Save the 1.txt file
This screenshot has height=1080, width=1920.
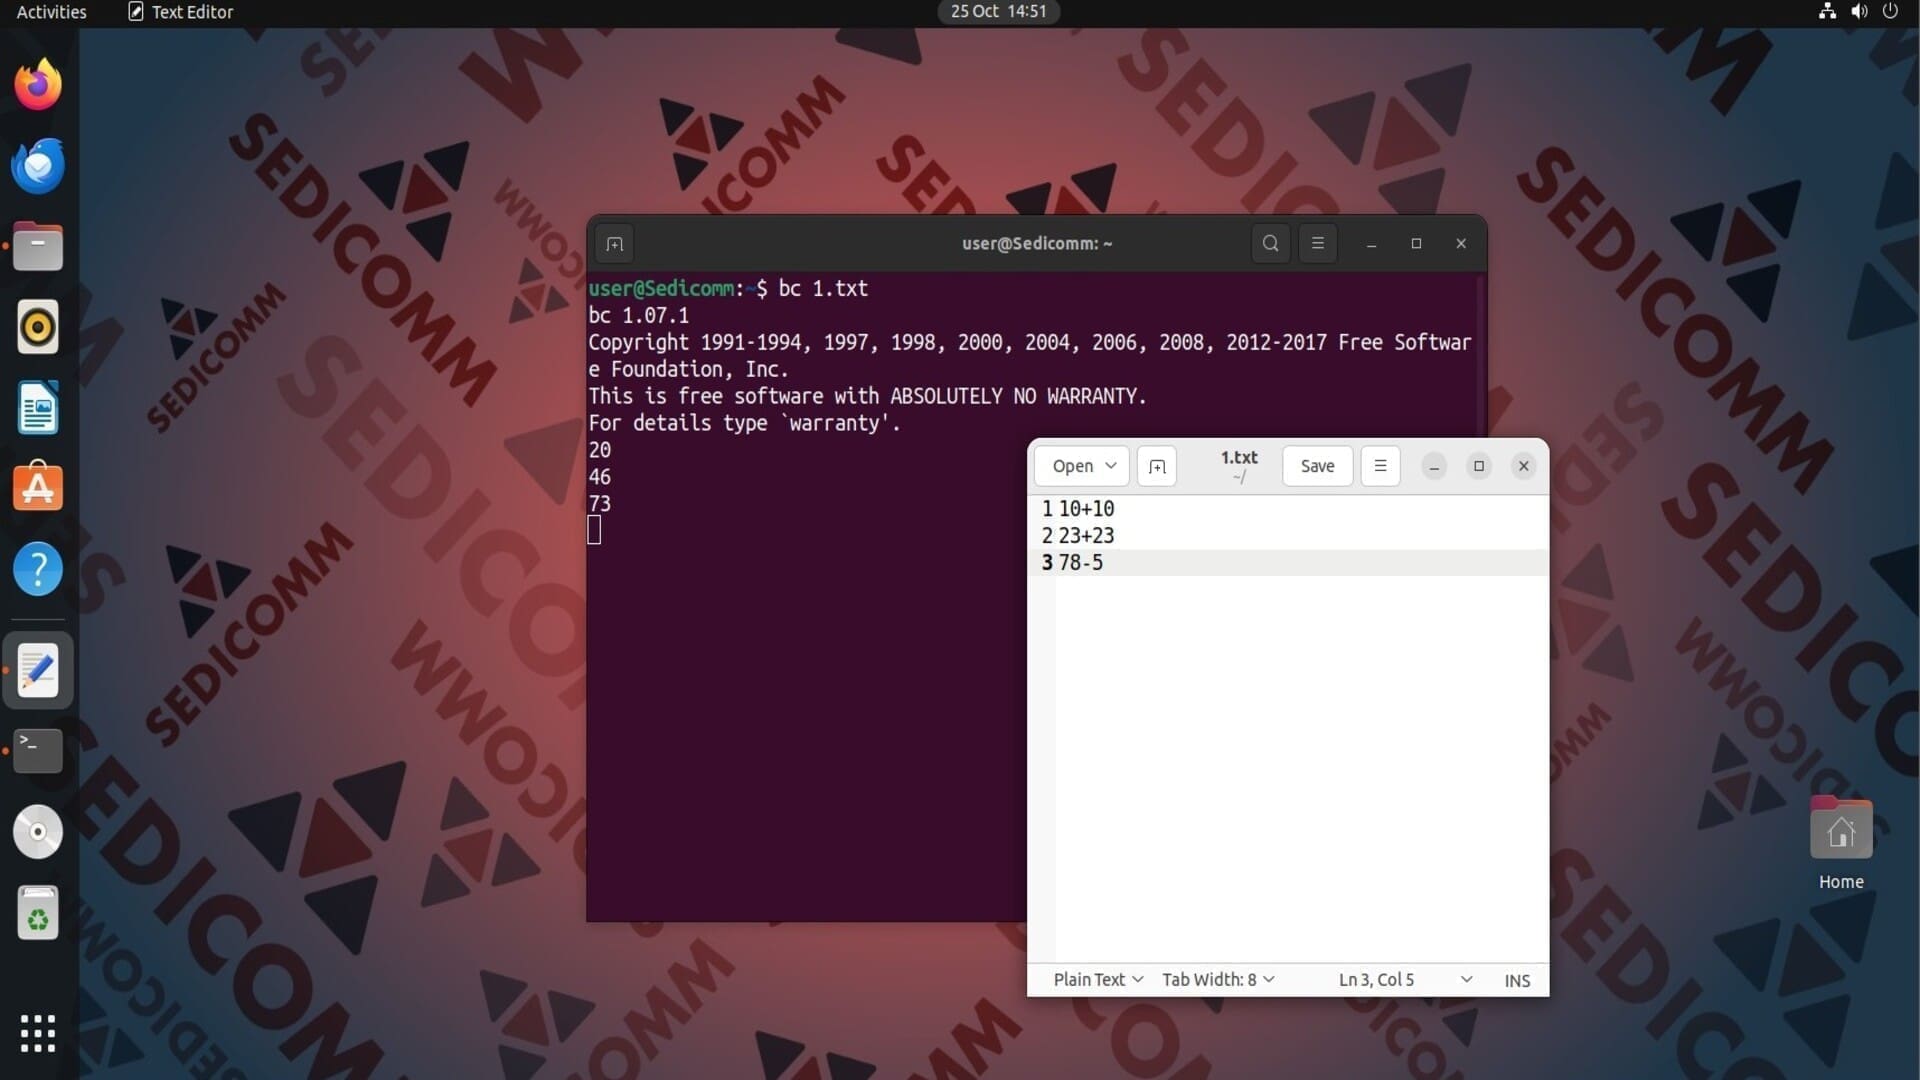click(x=1317, y=466)
